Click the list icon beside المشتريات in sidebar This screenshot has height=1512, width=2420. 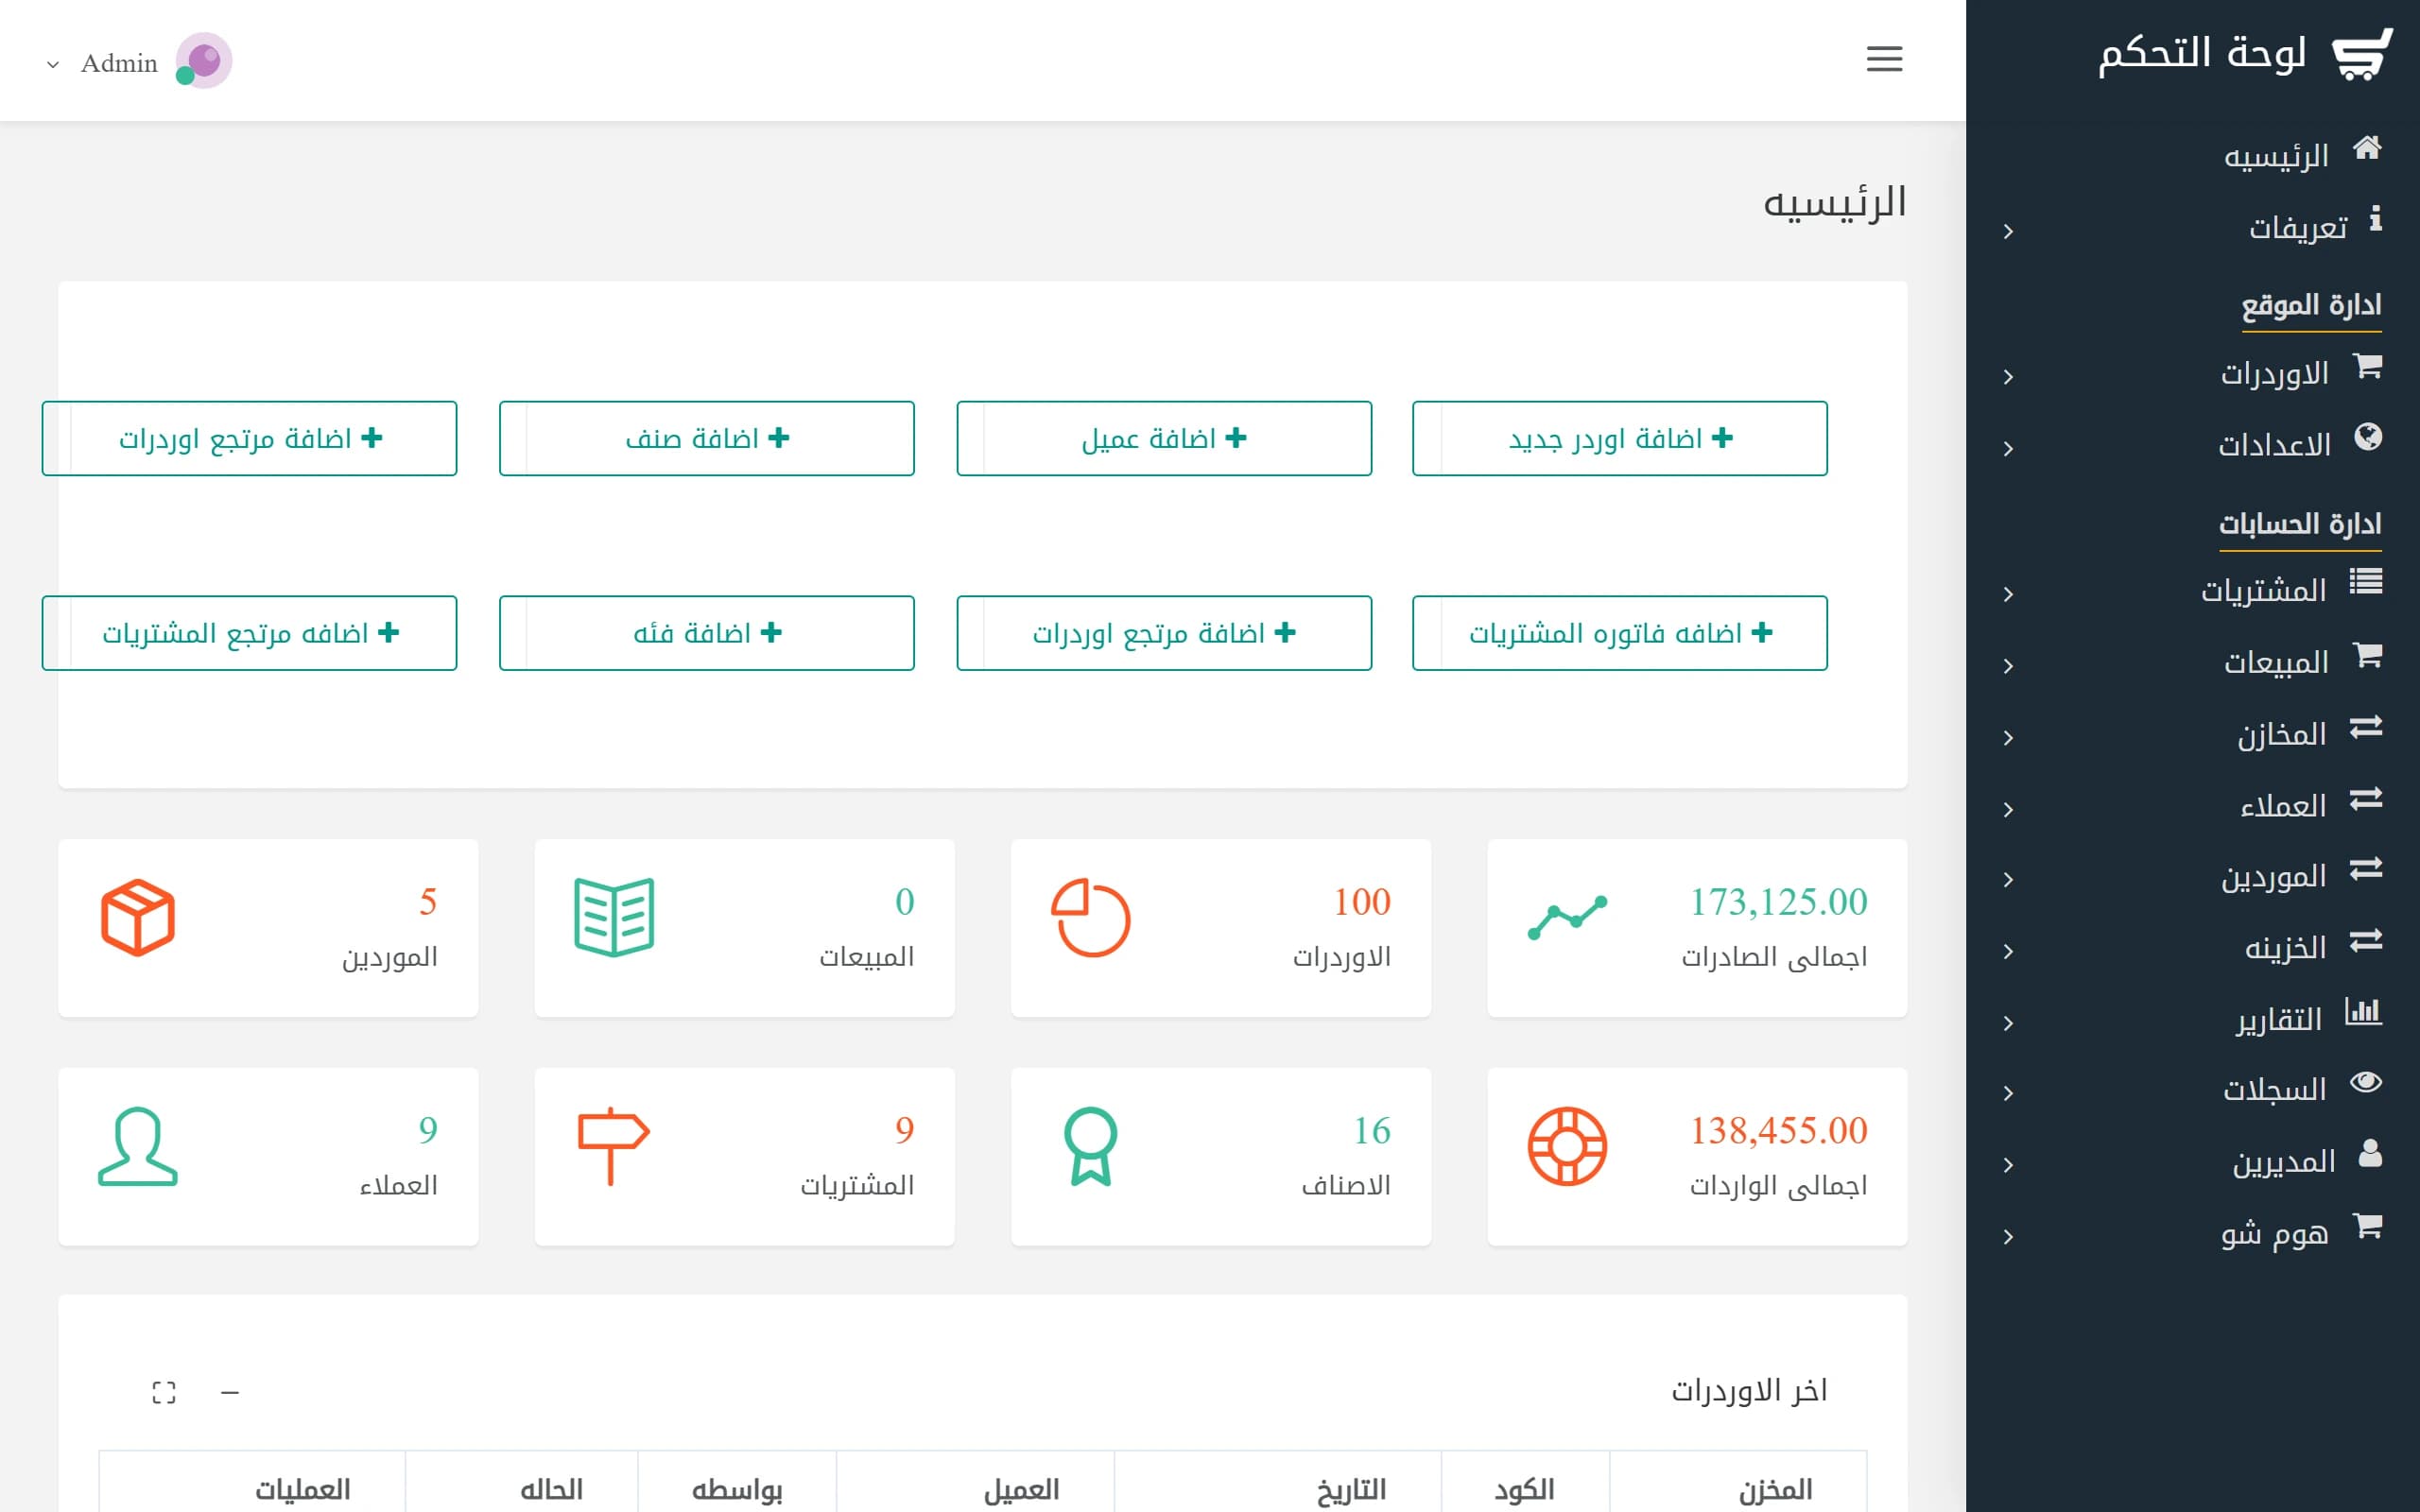(2366, 581)
